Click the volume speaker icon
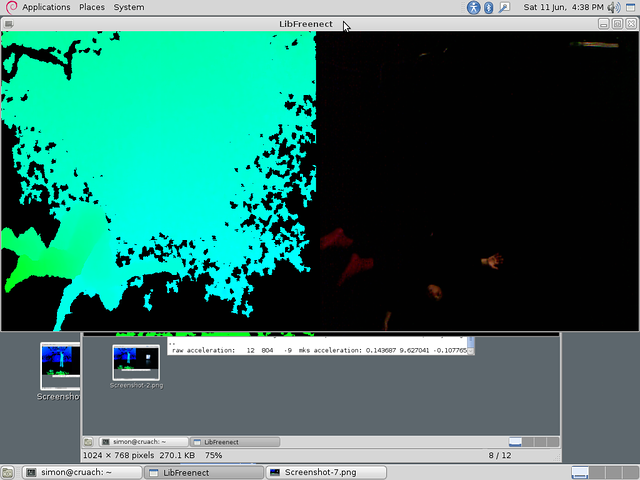Viewport: 640px width, 480px height. [613, 7]
